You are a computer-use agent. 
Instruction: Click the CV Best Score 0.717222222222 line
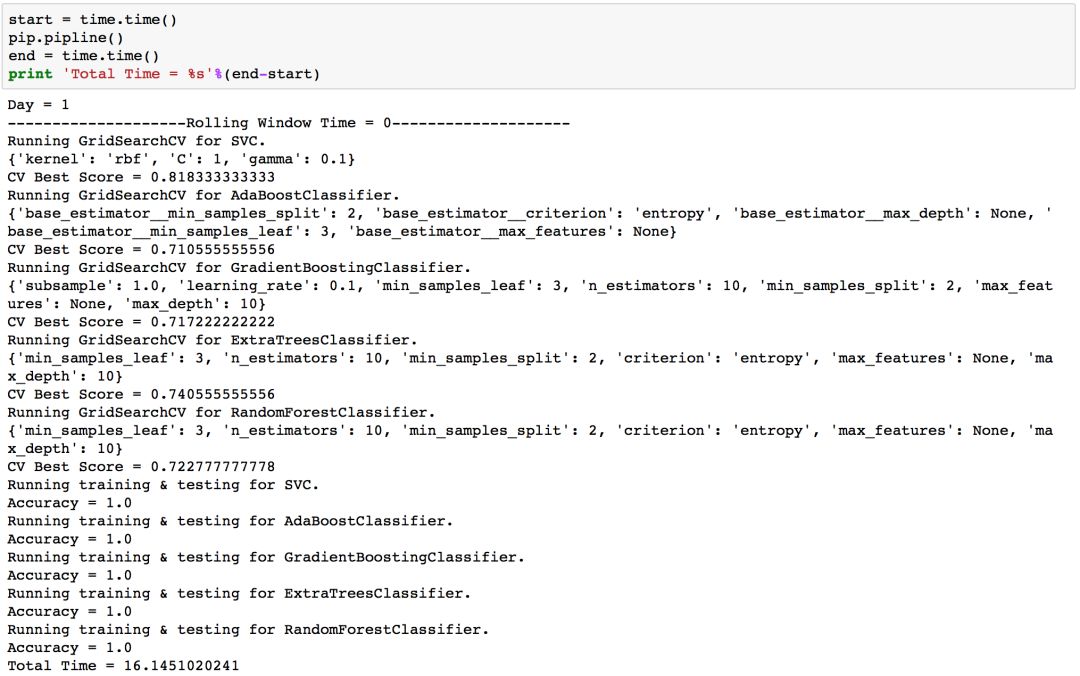[141, 322]
